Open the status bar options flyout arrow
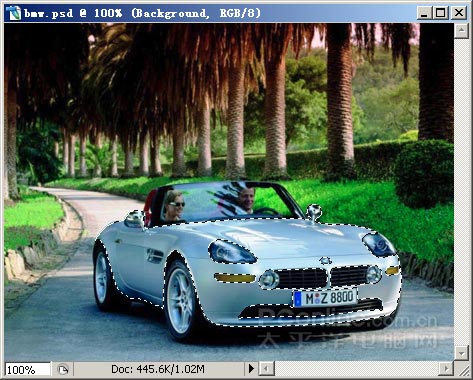The width and height of the screenshot is (473, 380). (x=251, y=369)
